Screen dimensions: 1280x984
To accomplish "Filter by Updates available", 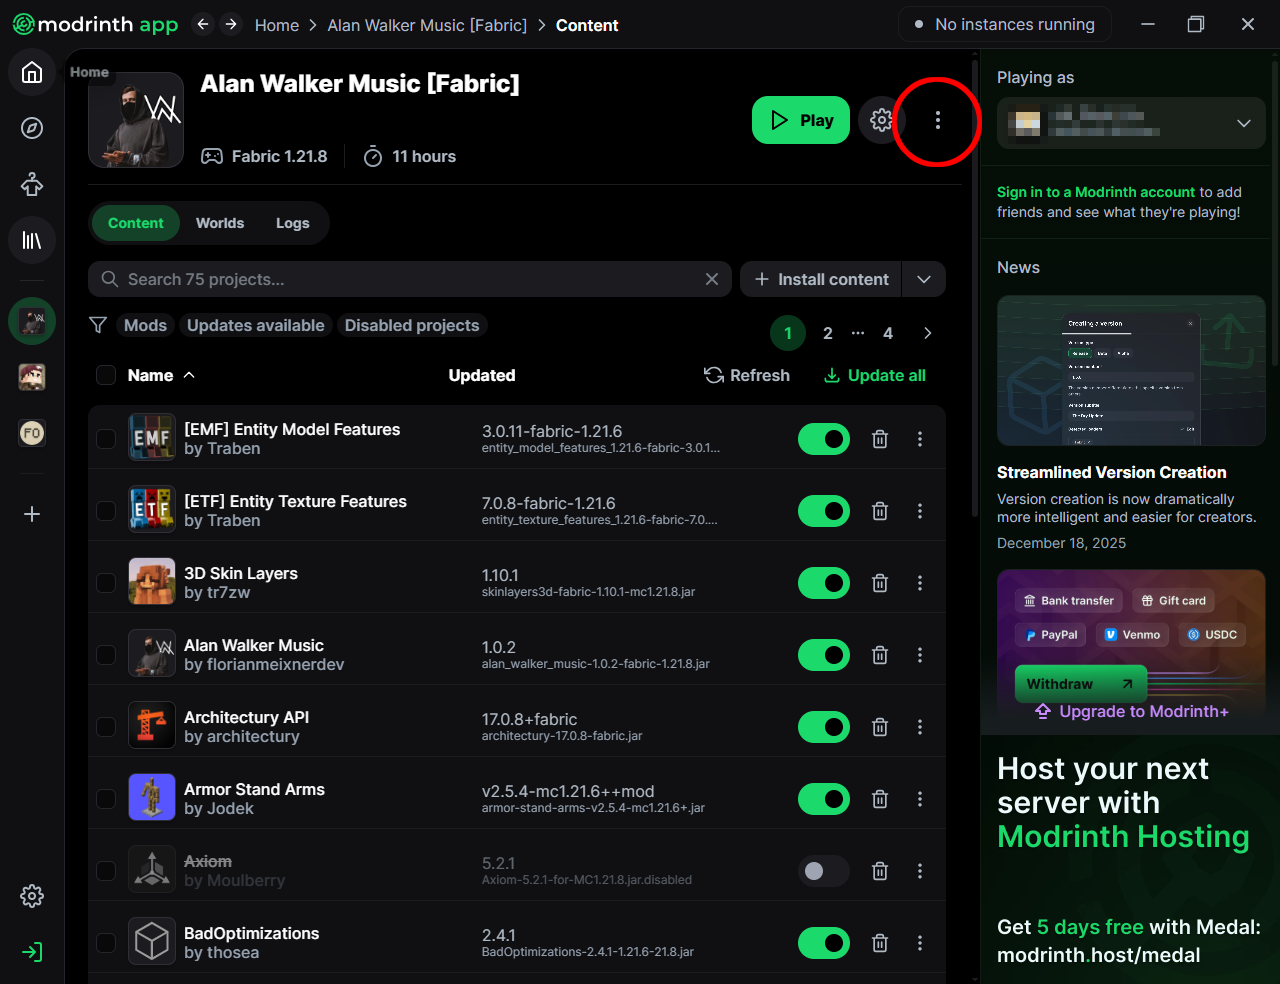I will (x=255, y=325).
